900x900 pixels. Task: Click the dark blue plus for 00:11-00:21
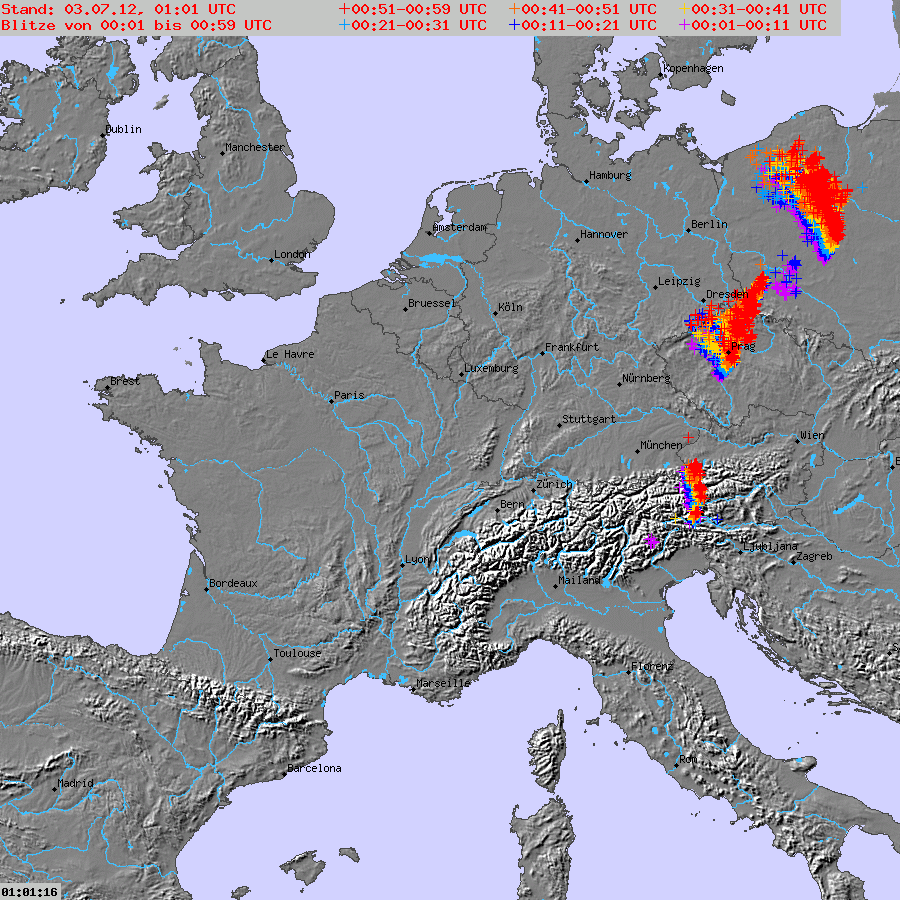click(x=514, y=25)
